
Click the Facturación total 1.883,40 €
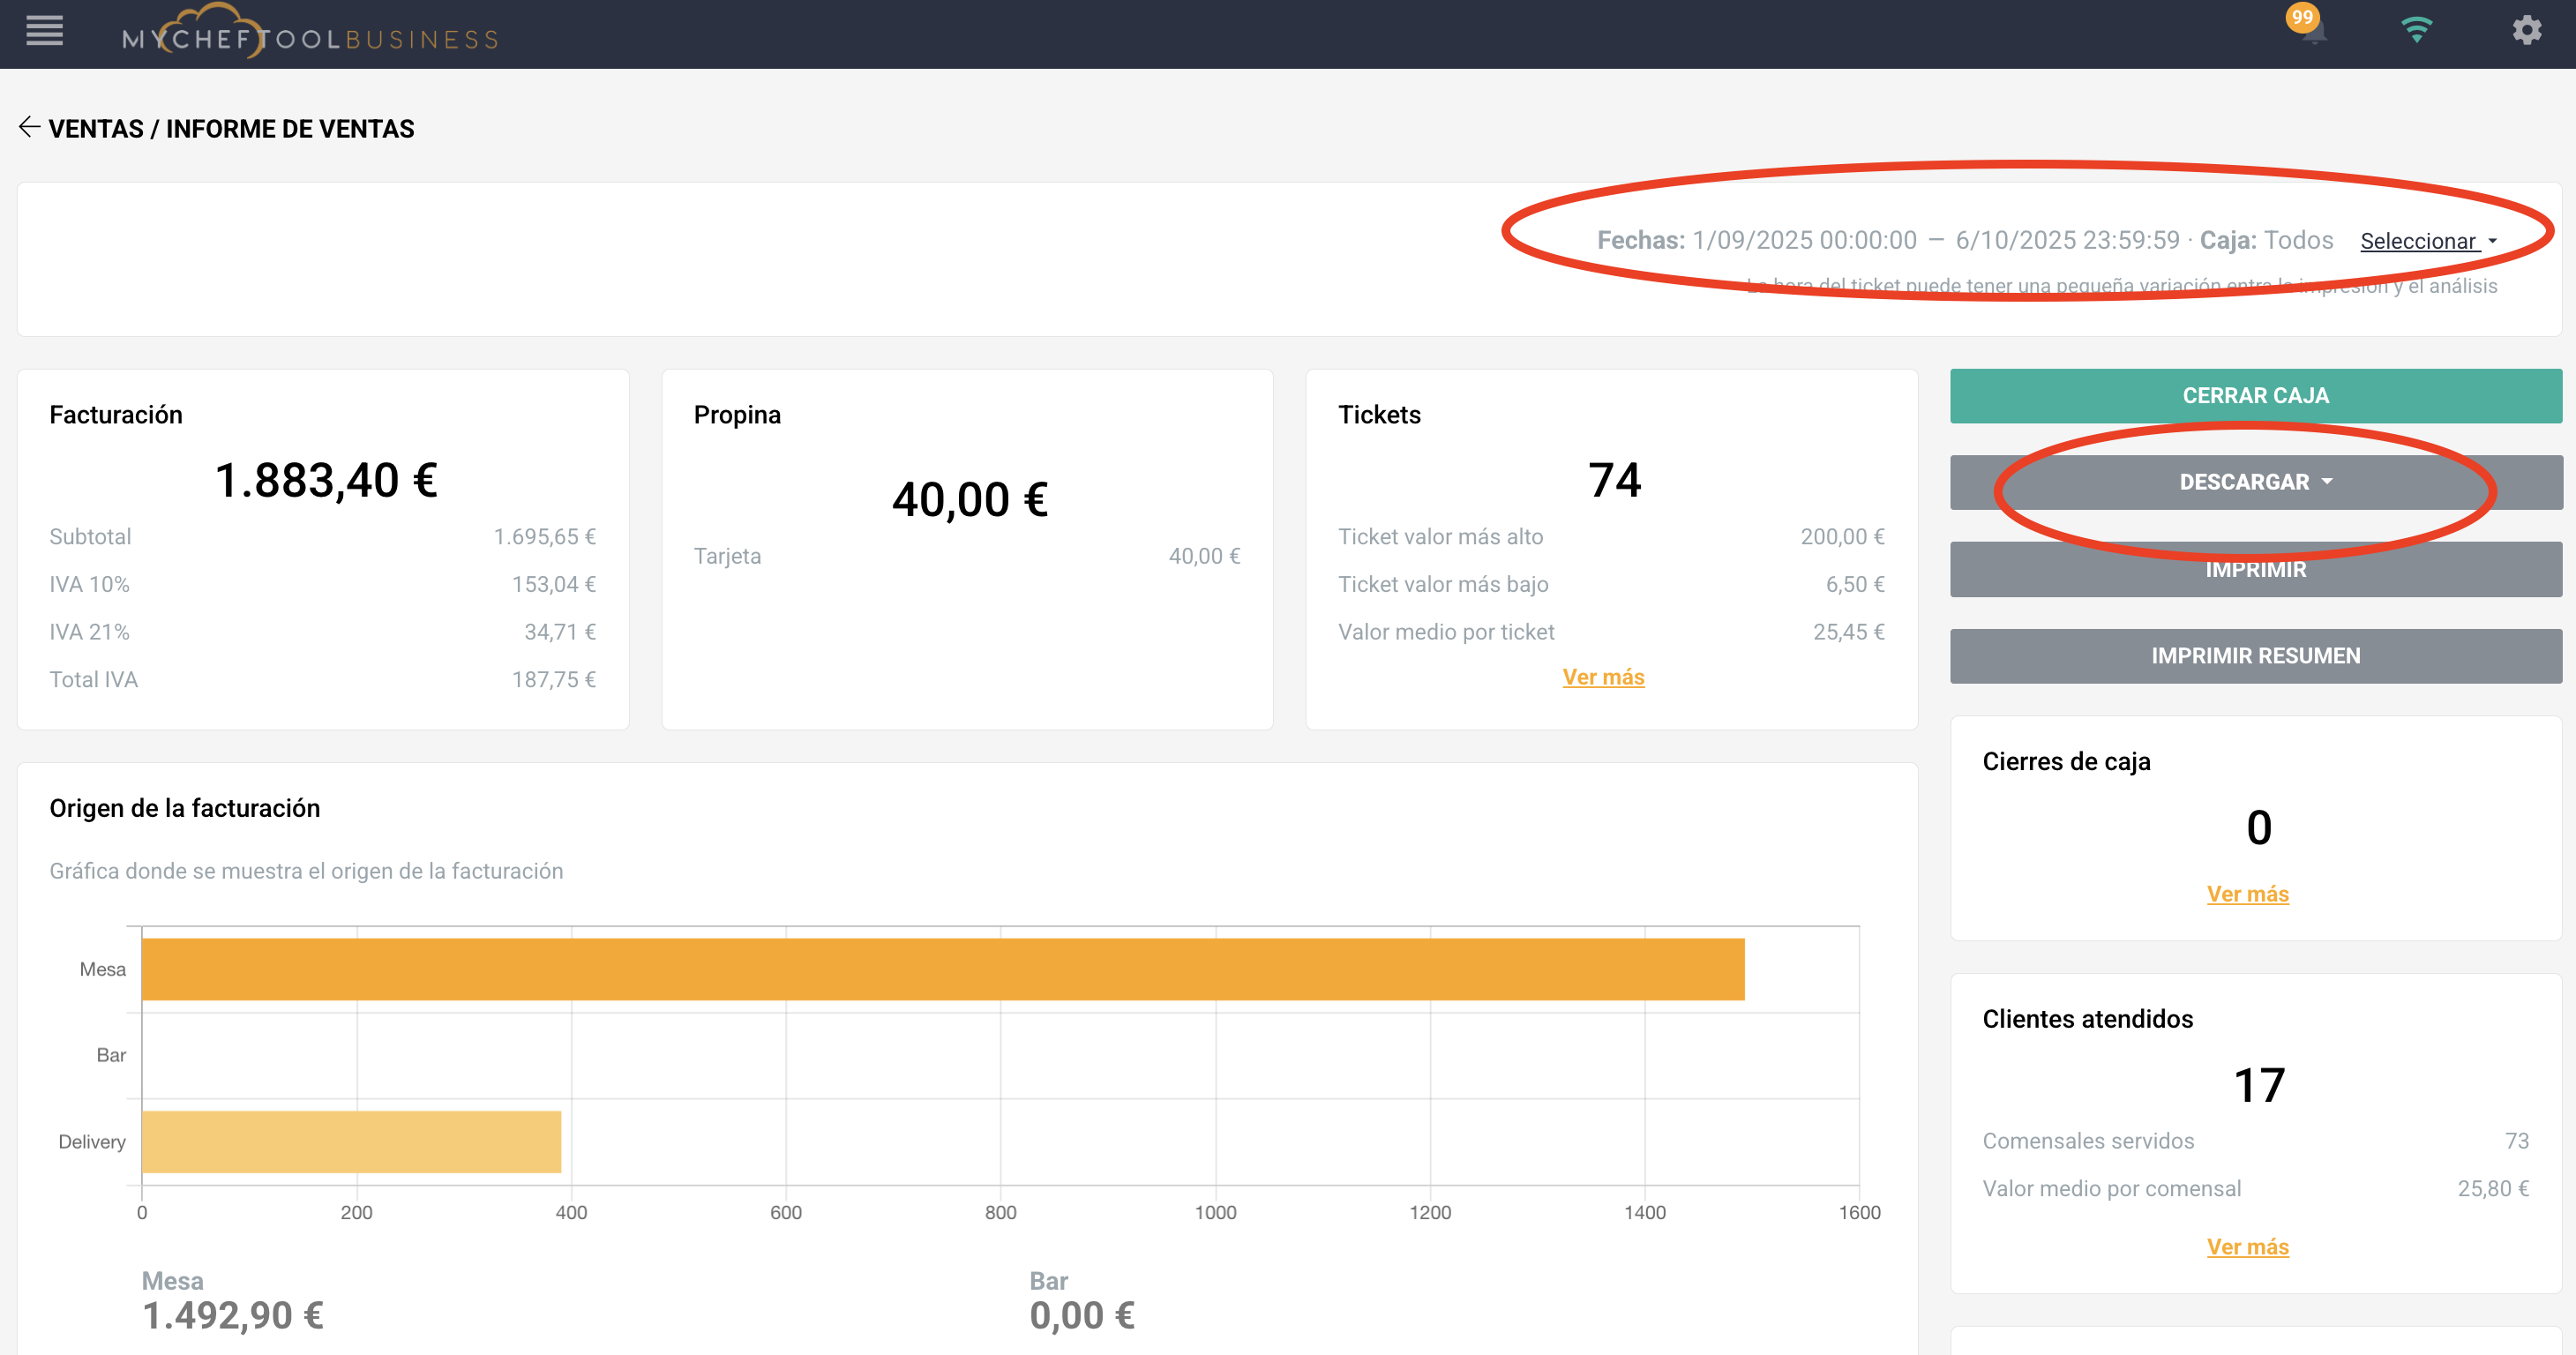point(326,480)
